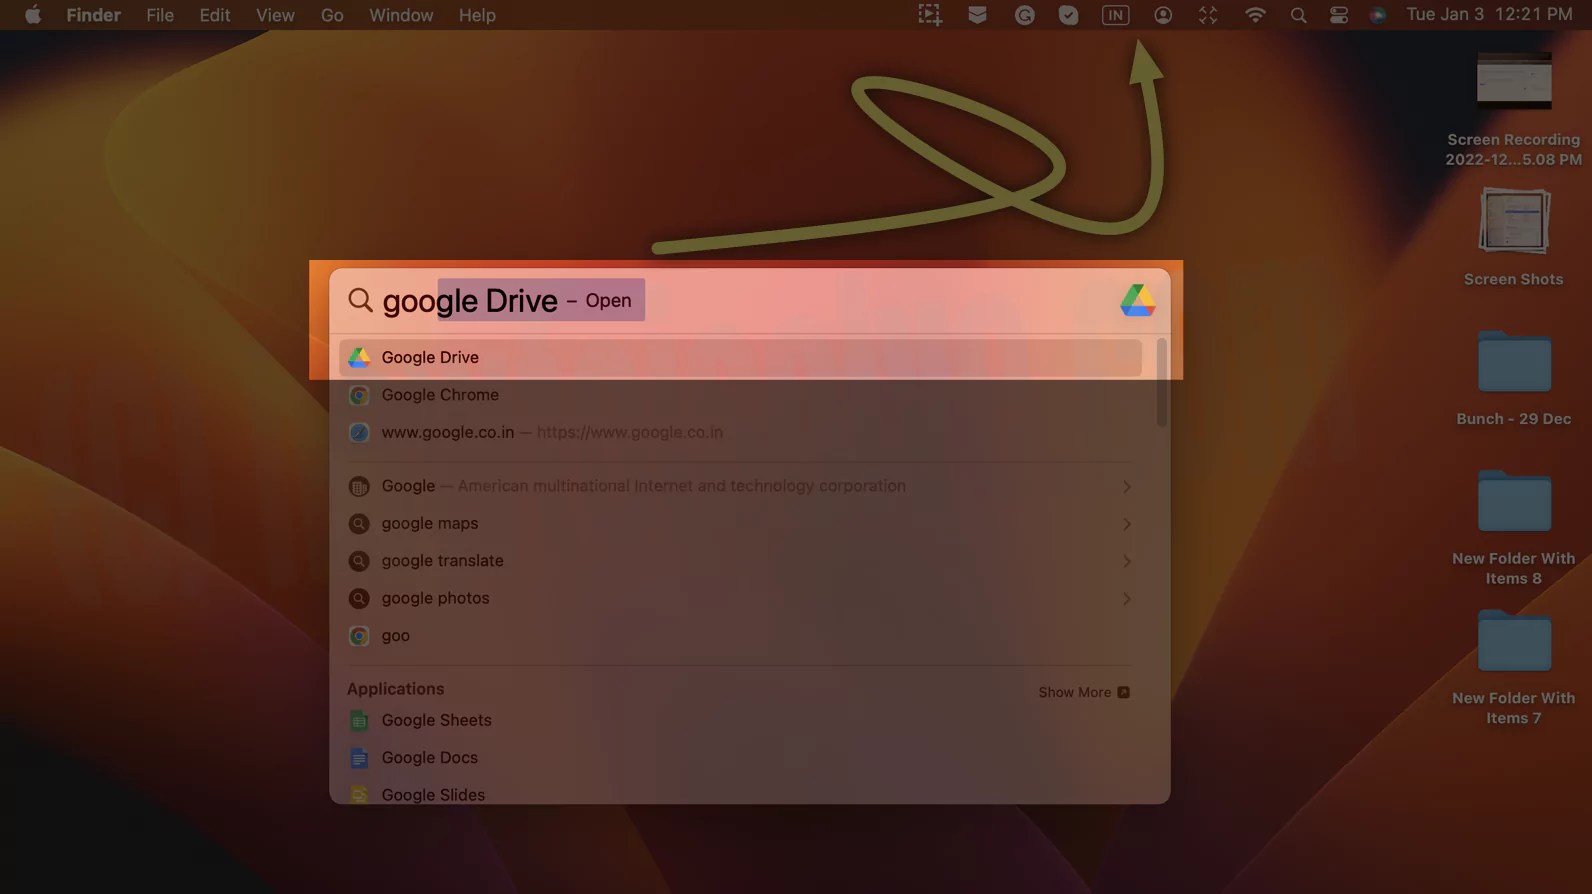Select the google photos suggestion
1592x894 pixels.
[x=740, y=598]
